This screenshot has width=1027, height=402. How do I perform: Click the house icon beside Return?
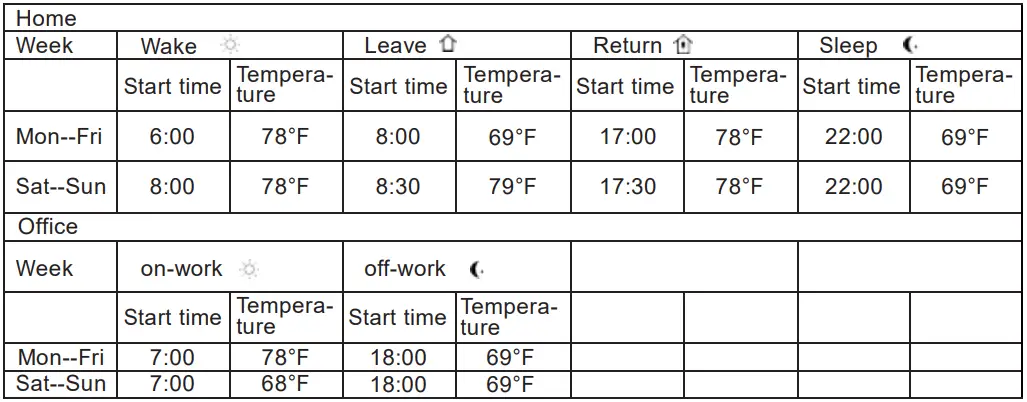684,46
